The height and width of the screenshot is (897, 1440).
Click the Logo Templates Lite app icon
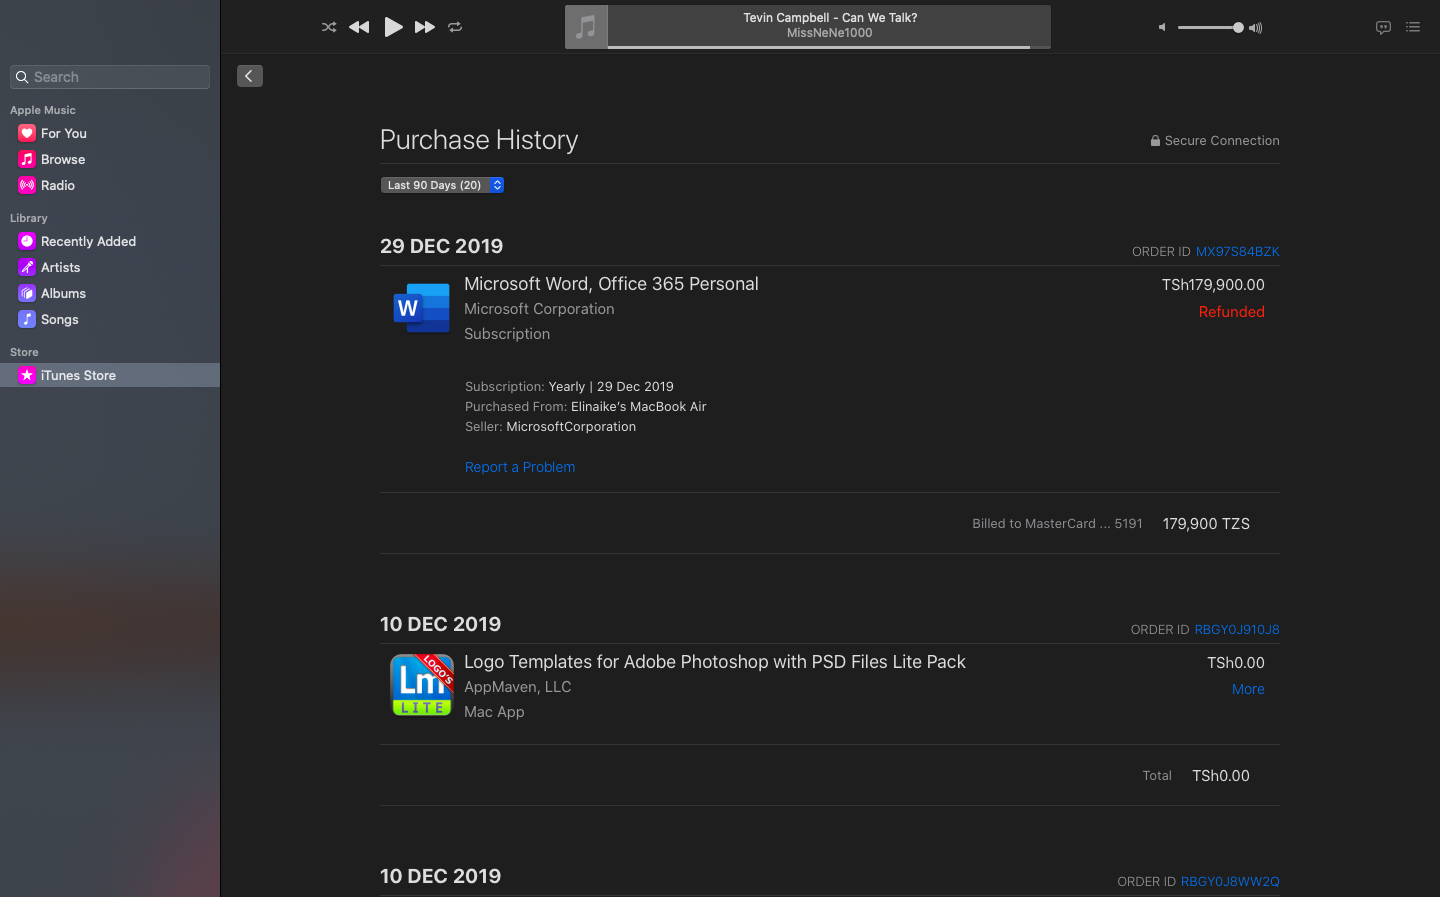(x=422, y=685)
